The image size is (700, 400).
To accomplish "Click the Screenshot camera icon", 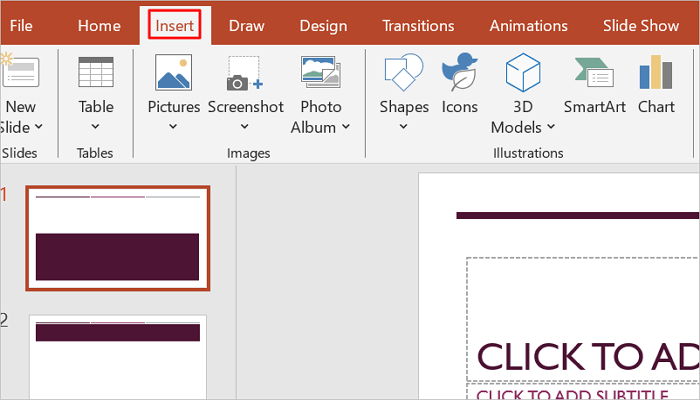I will (245, 73).
